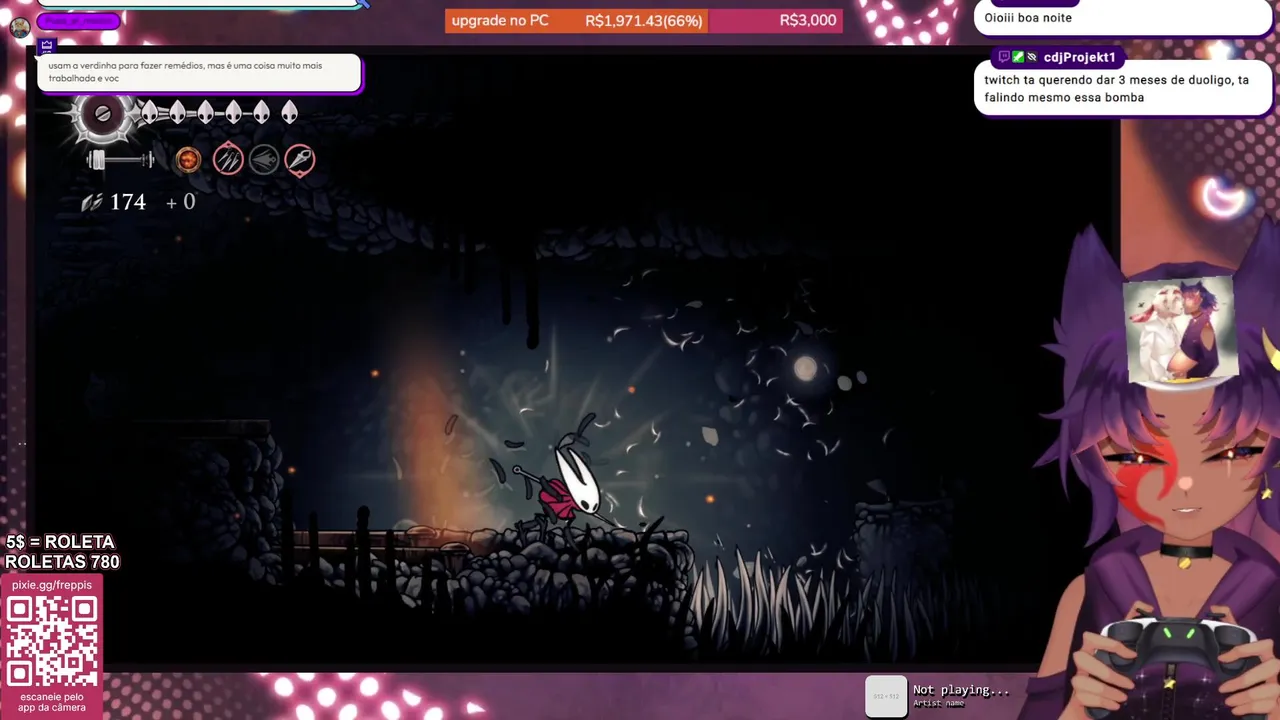Click the crossed-eye badge beside cdjProjekt1
Viewport: 1280px width, 720px height.
[x=1032, y=57]
